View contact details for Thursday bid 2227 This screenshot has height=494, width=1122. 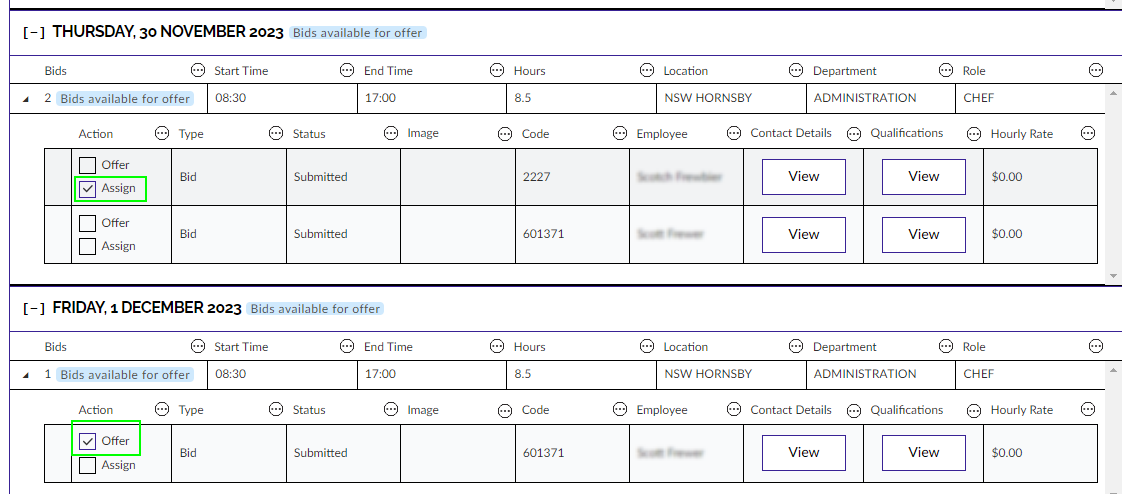click(x=803, y=177)
